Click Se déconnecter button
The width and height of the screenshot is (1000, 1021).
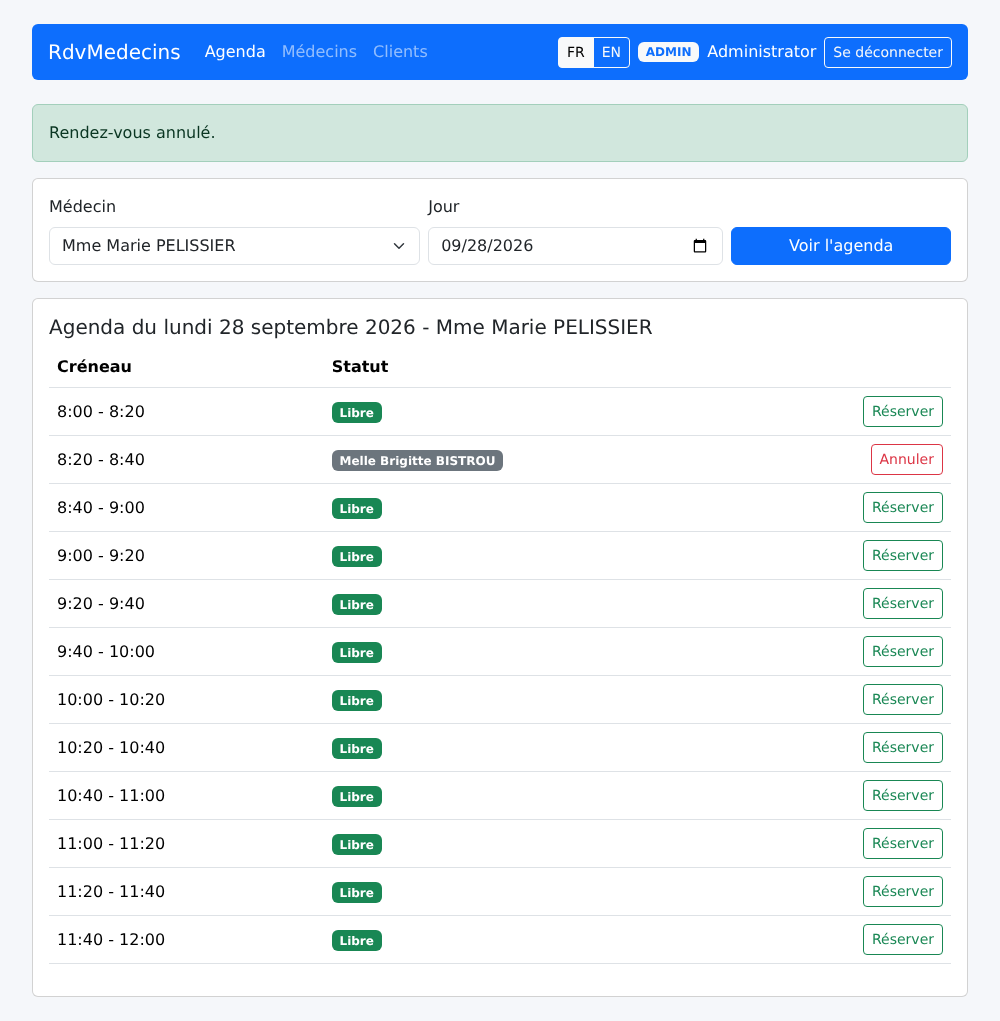888,52
